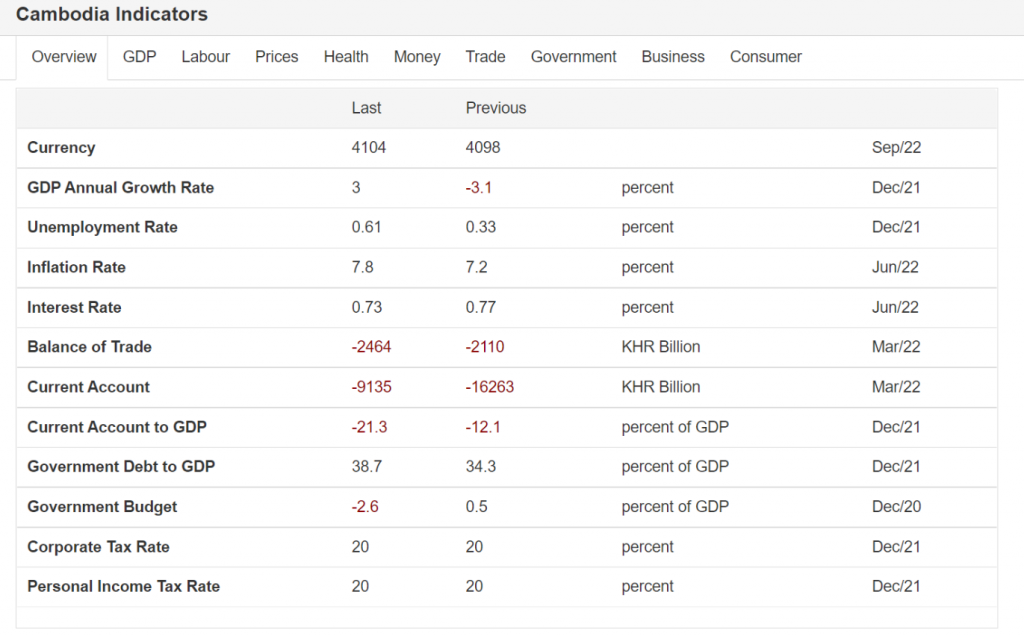Screen dimensions: 1024x636
Task: Open the Inflation Rate indicator
Action: 76,267
